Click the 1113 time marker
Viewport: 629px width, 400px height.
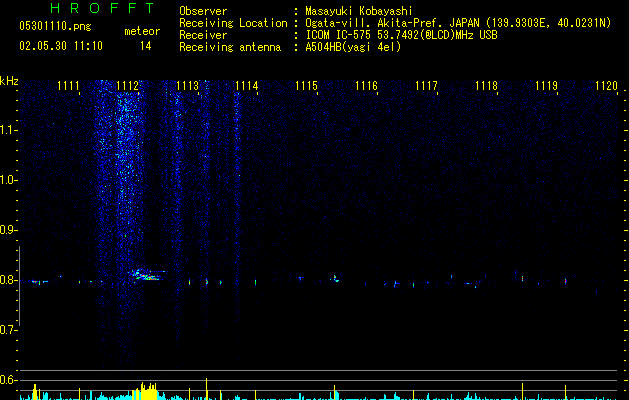click(187, 86)
